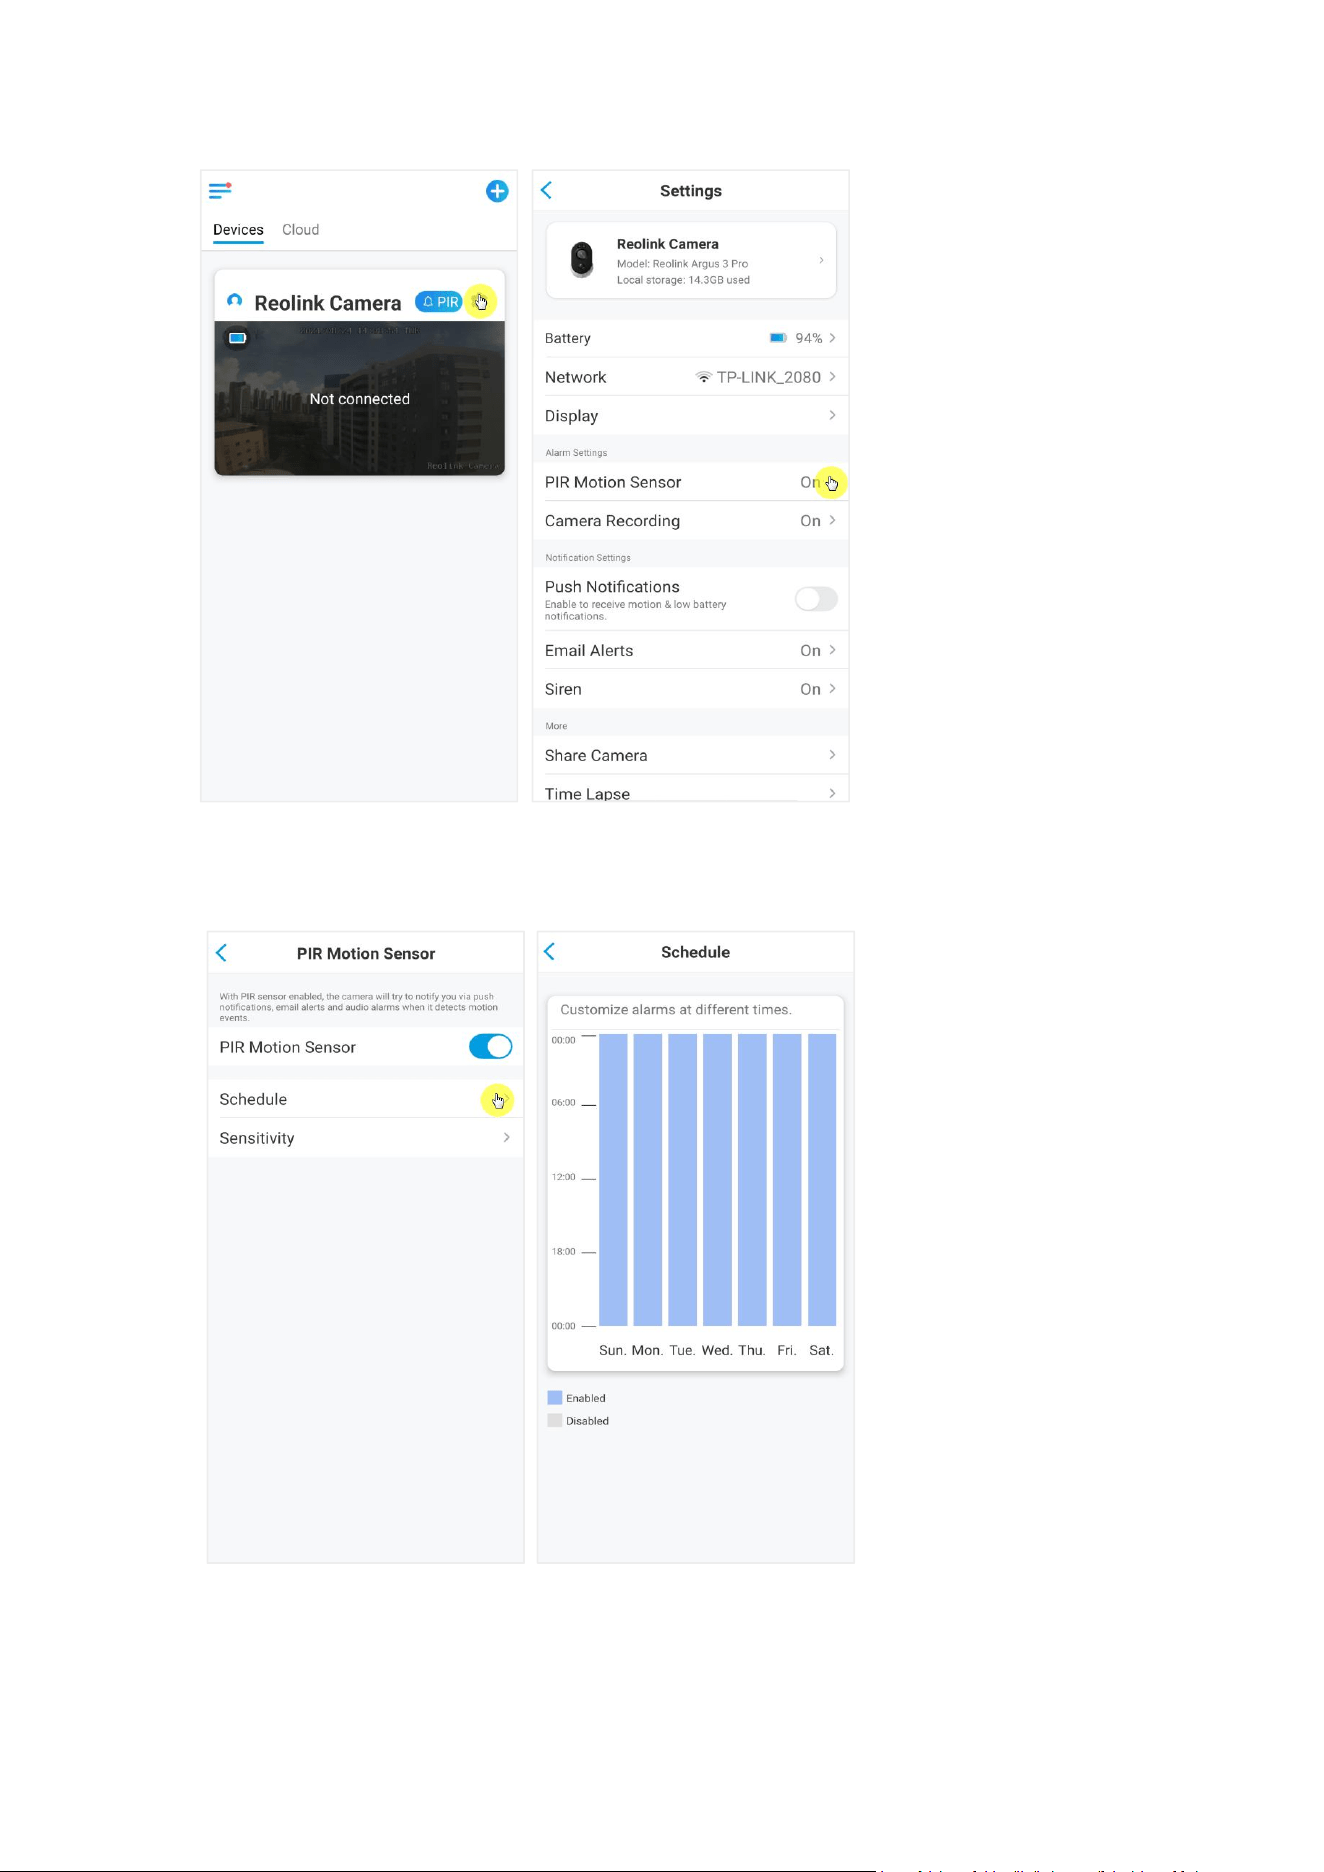Tap the Wi-Fi icon next to TP-LINK_2080
Screen dimensions: 1324x1872
704,377
